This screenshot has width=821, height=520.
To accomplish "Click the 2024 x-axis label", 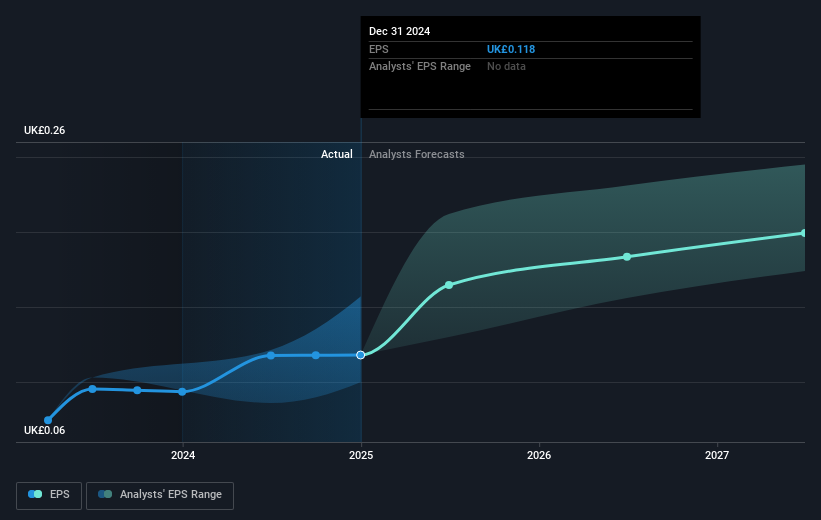I will [183, 455].
